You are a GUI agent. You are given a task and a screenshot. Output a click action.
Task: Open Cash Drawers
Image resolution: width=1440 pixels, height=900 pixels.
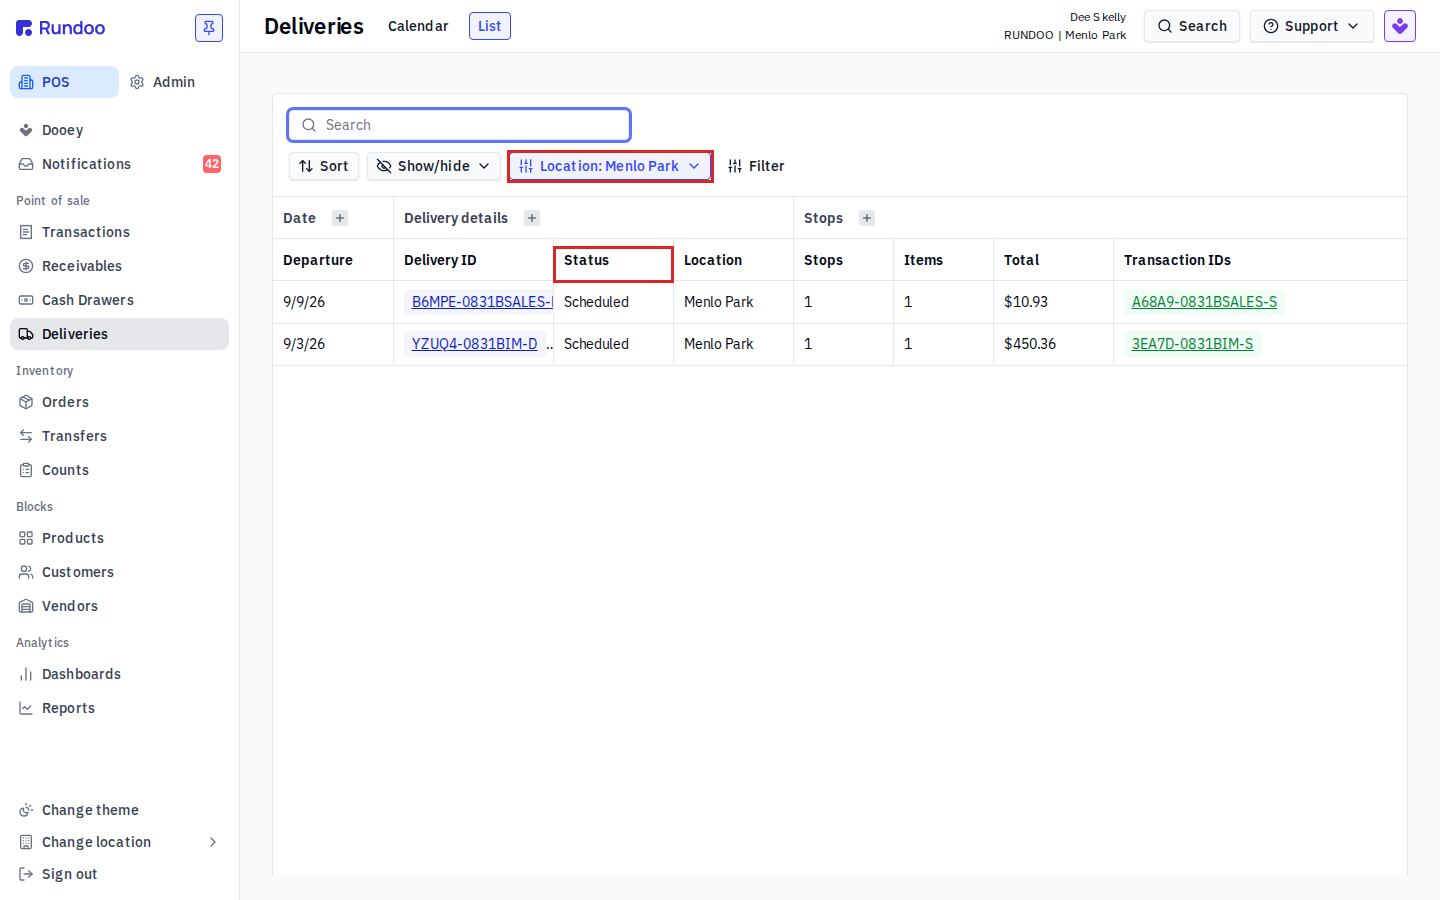pyautogui.click(x=119, y=300)
